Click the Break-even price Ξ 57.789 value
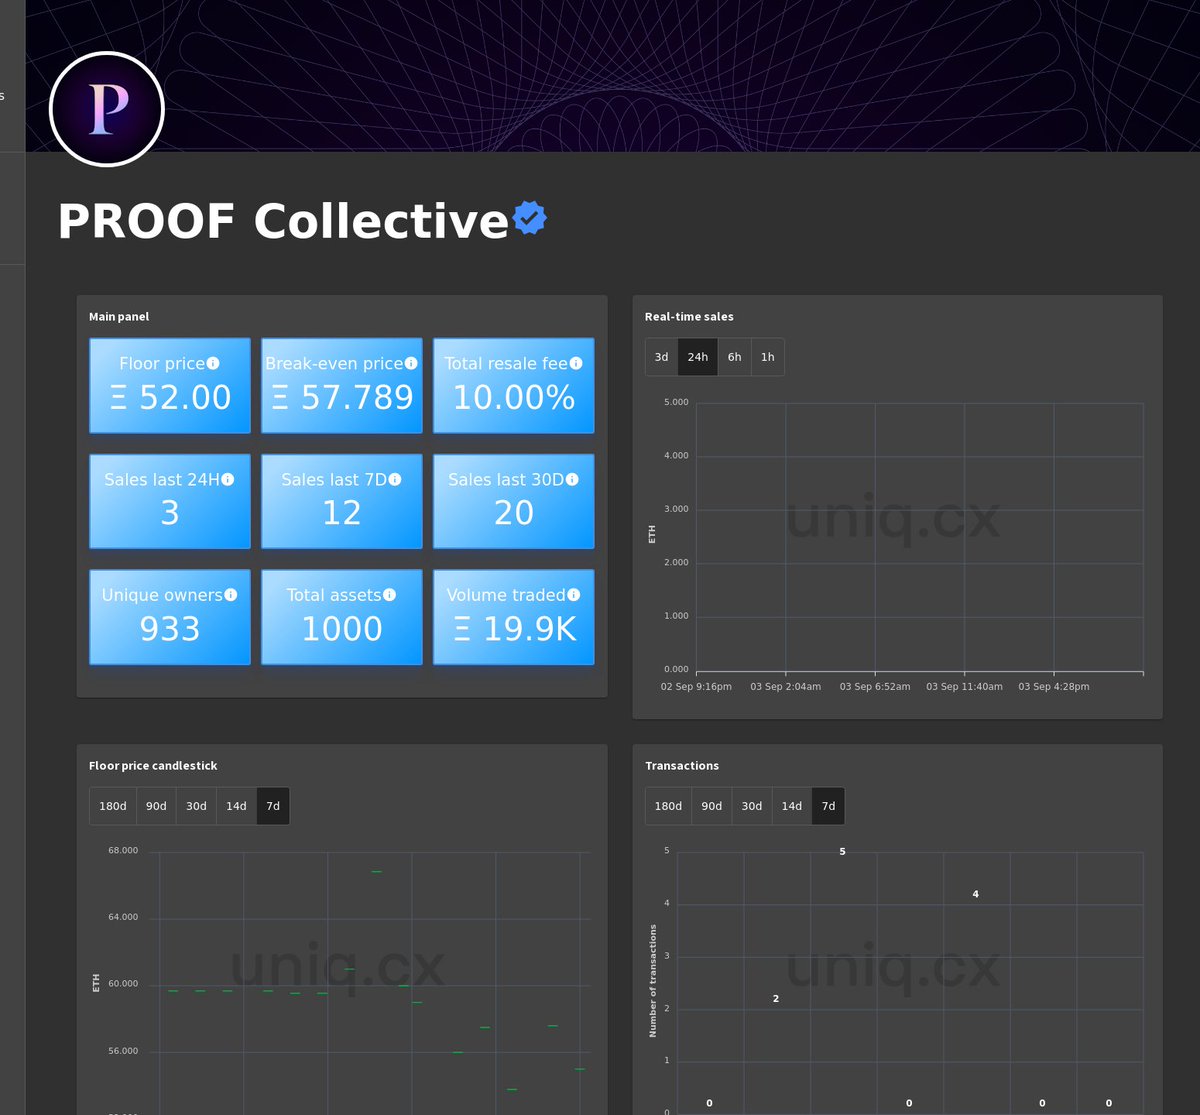This screenshot has width=1200, height=1115. (342, 398)
